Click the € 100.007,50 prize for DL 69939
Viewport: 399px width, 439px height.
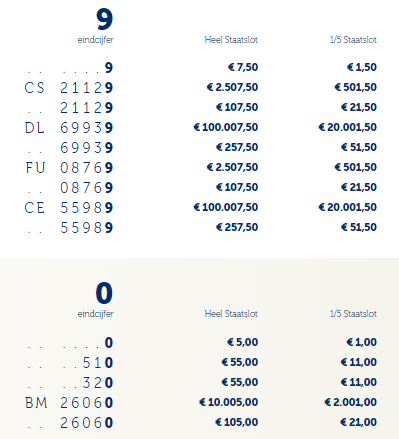(226, 127)
